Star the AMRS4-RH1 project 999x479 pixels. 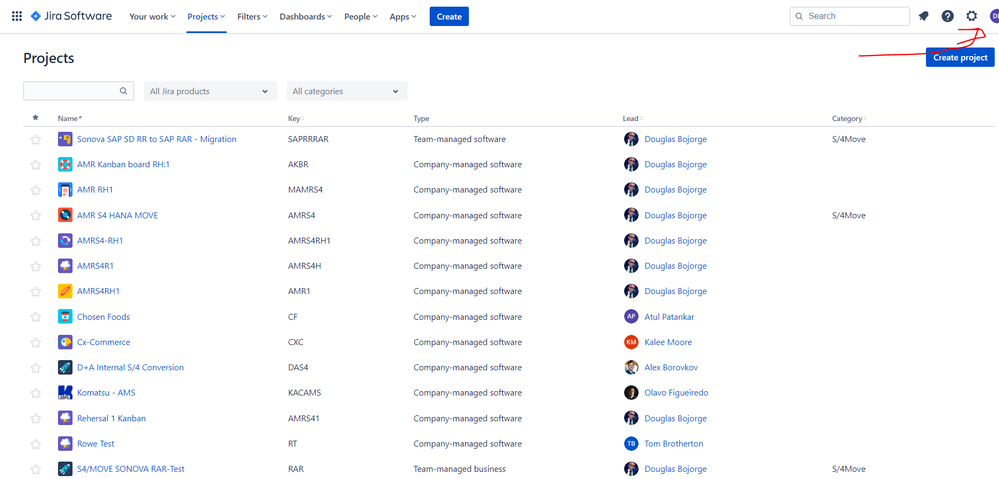coord(36,241)
